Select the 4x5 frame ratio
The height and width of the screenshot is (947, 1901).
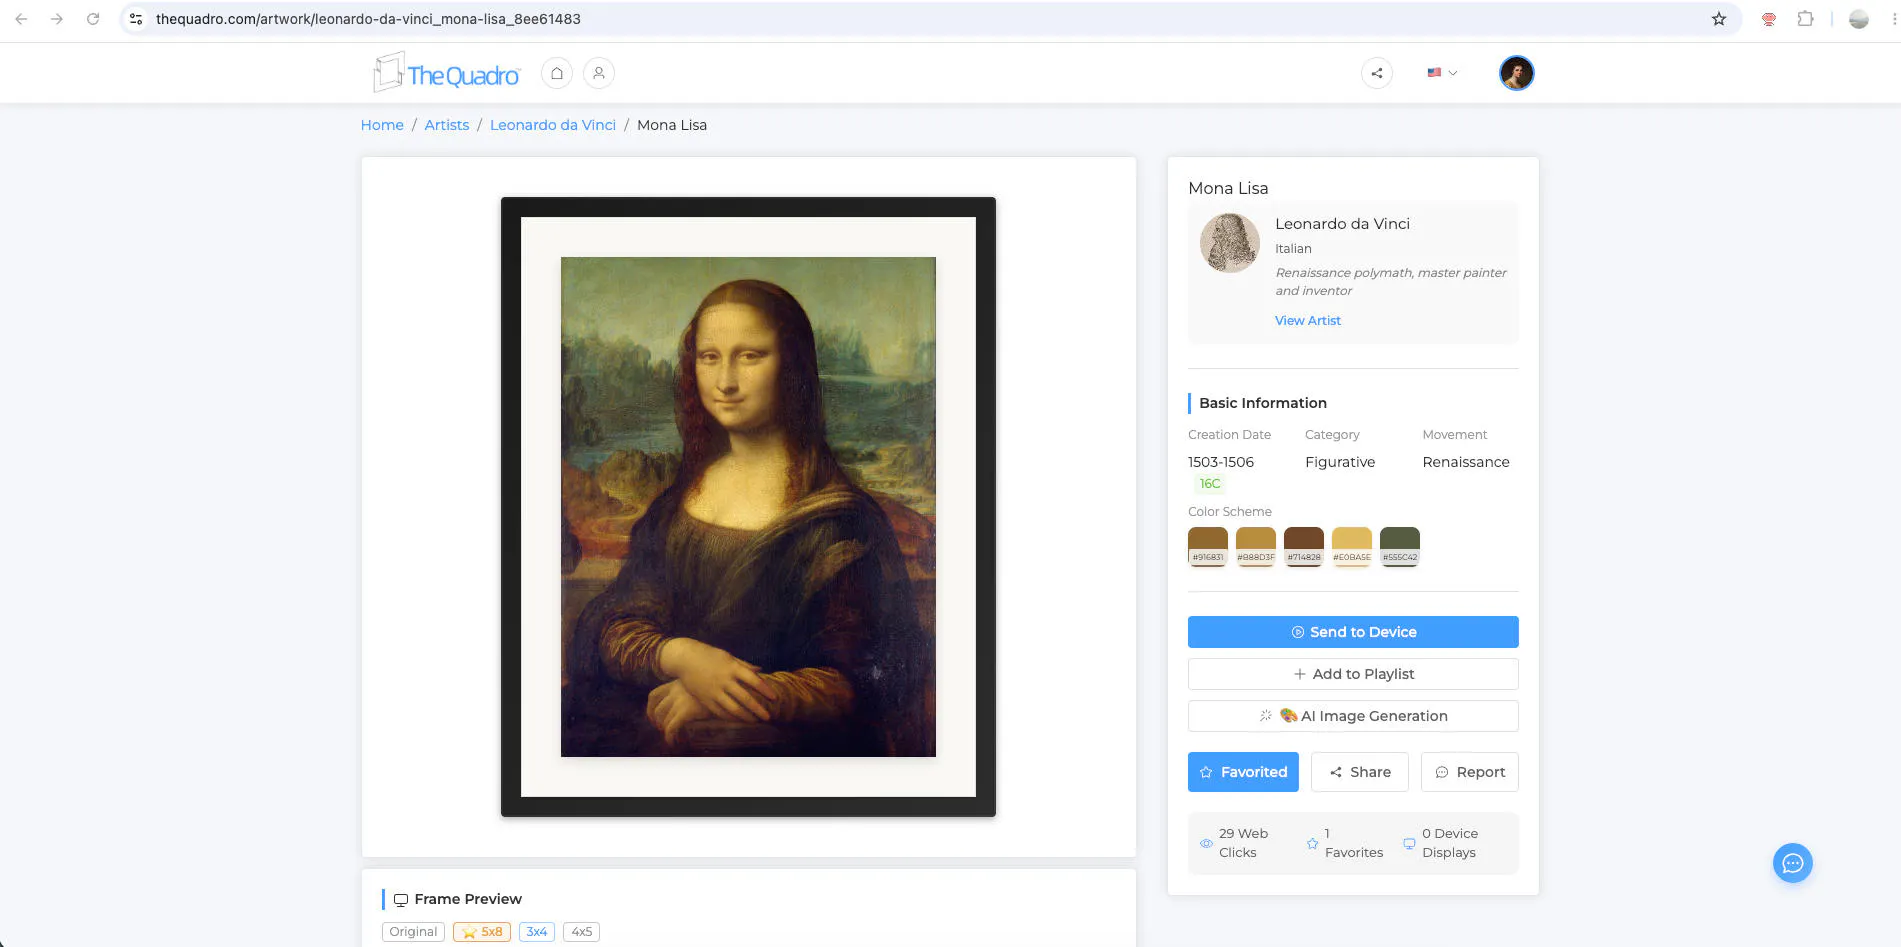tap(581, 932)
